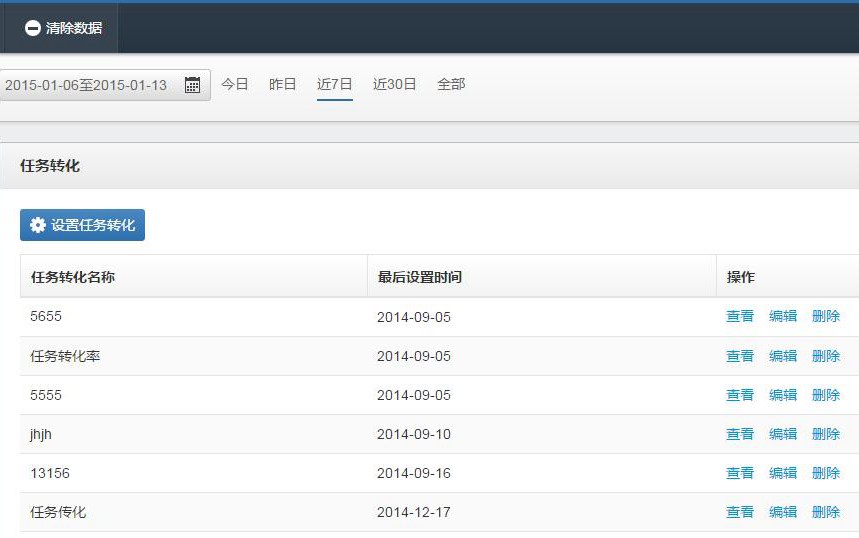Click 查看 for the 5555 row
This screenshot has height=538, width=859.
pyautogui.click(x=740, y=395)
